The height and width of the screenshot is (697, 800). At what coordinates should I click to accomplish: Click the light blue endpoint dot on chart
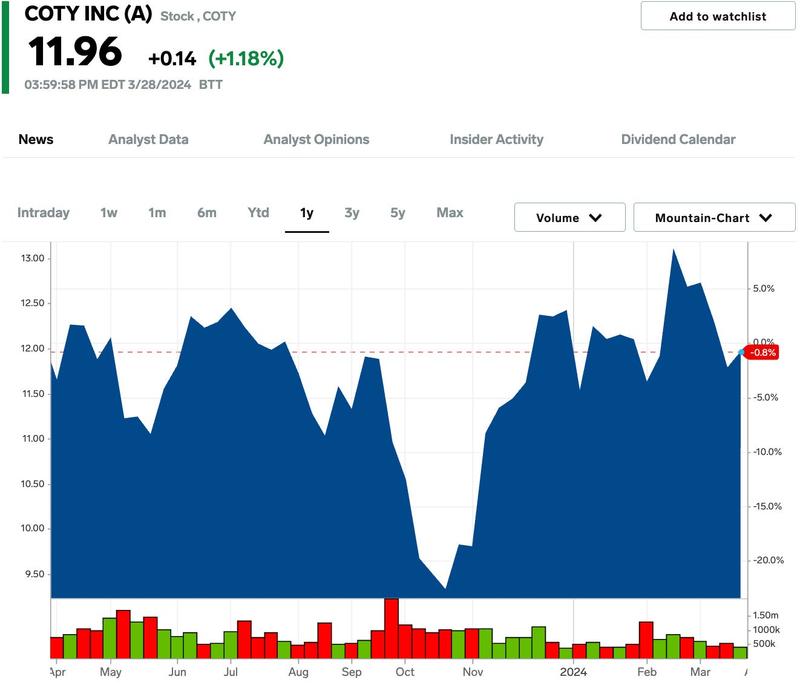pyautogui.click(x=741, y=352)
